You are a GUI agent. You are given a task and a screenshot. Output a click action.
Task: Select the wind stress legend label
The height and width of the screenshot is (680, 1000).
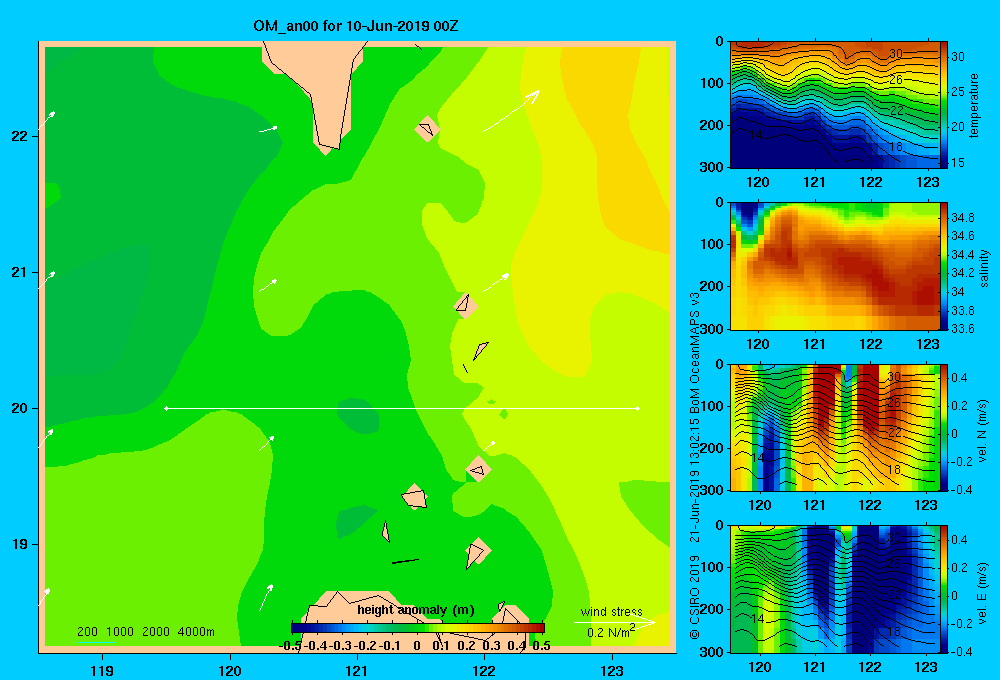pyautogui.click(x=611, y=612)
